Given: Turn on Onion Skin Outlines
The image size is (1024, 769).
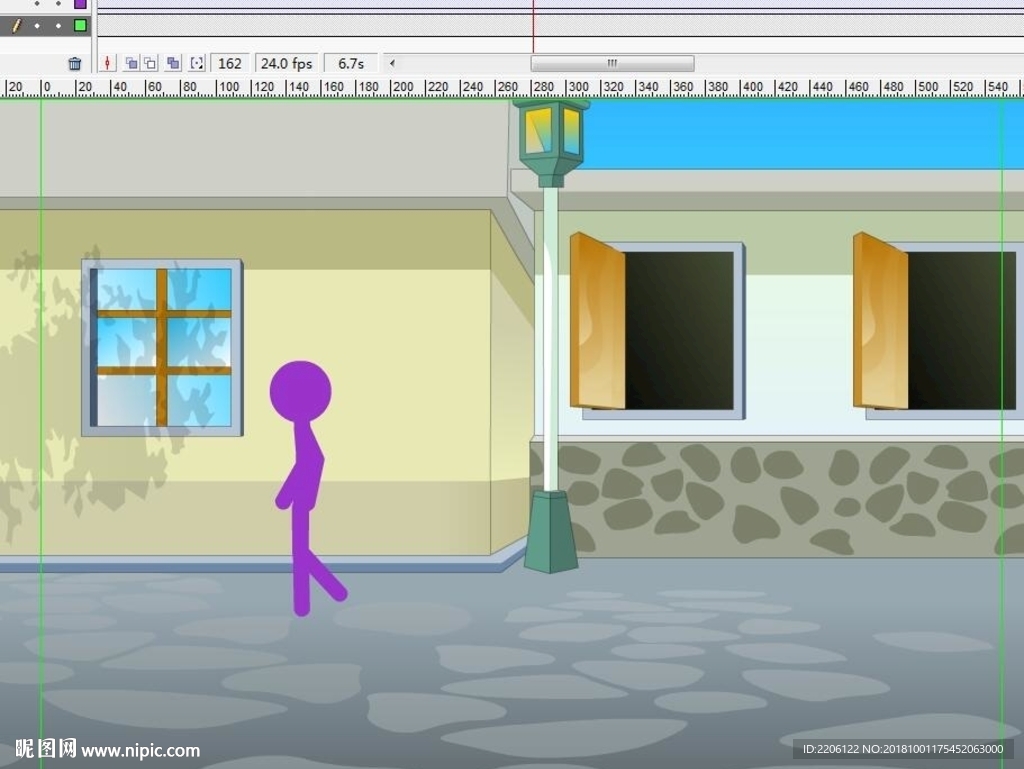Looking at the screenshot, I should [150, 64].
